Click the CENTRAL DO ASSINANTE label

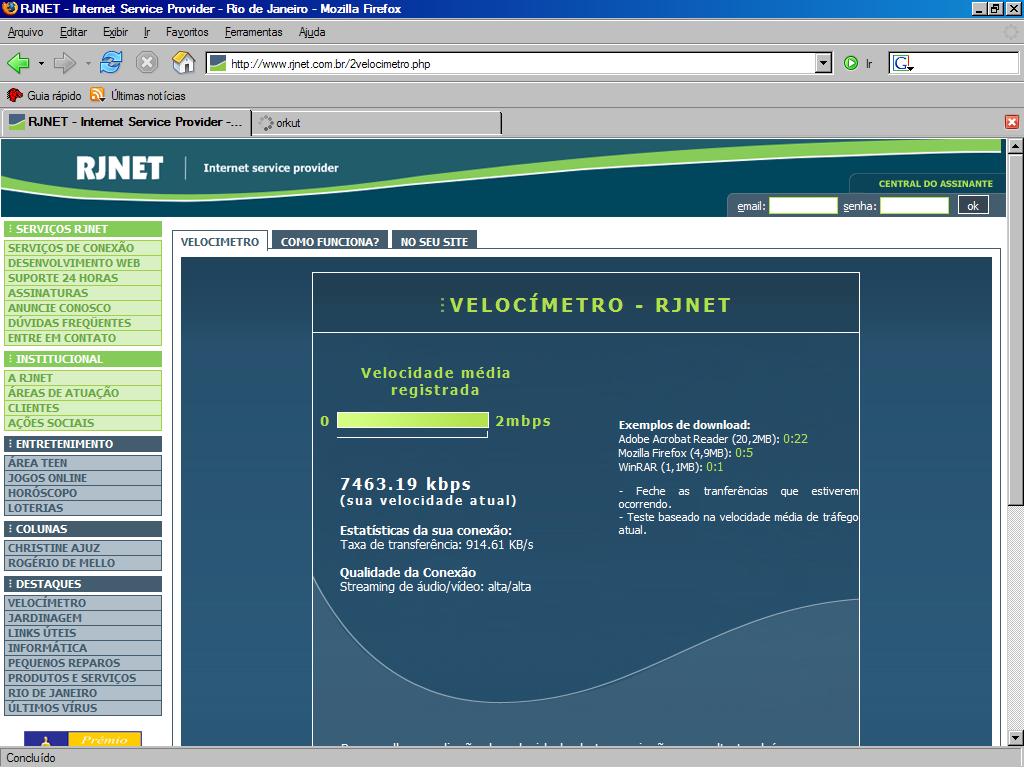point(935,184)
